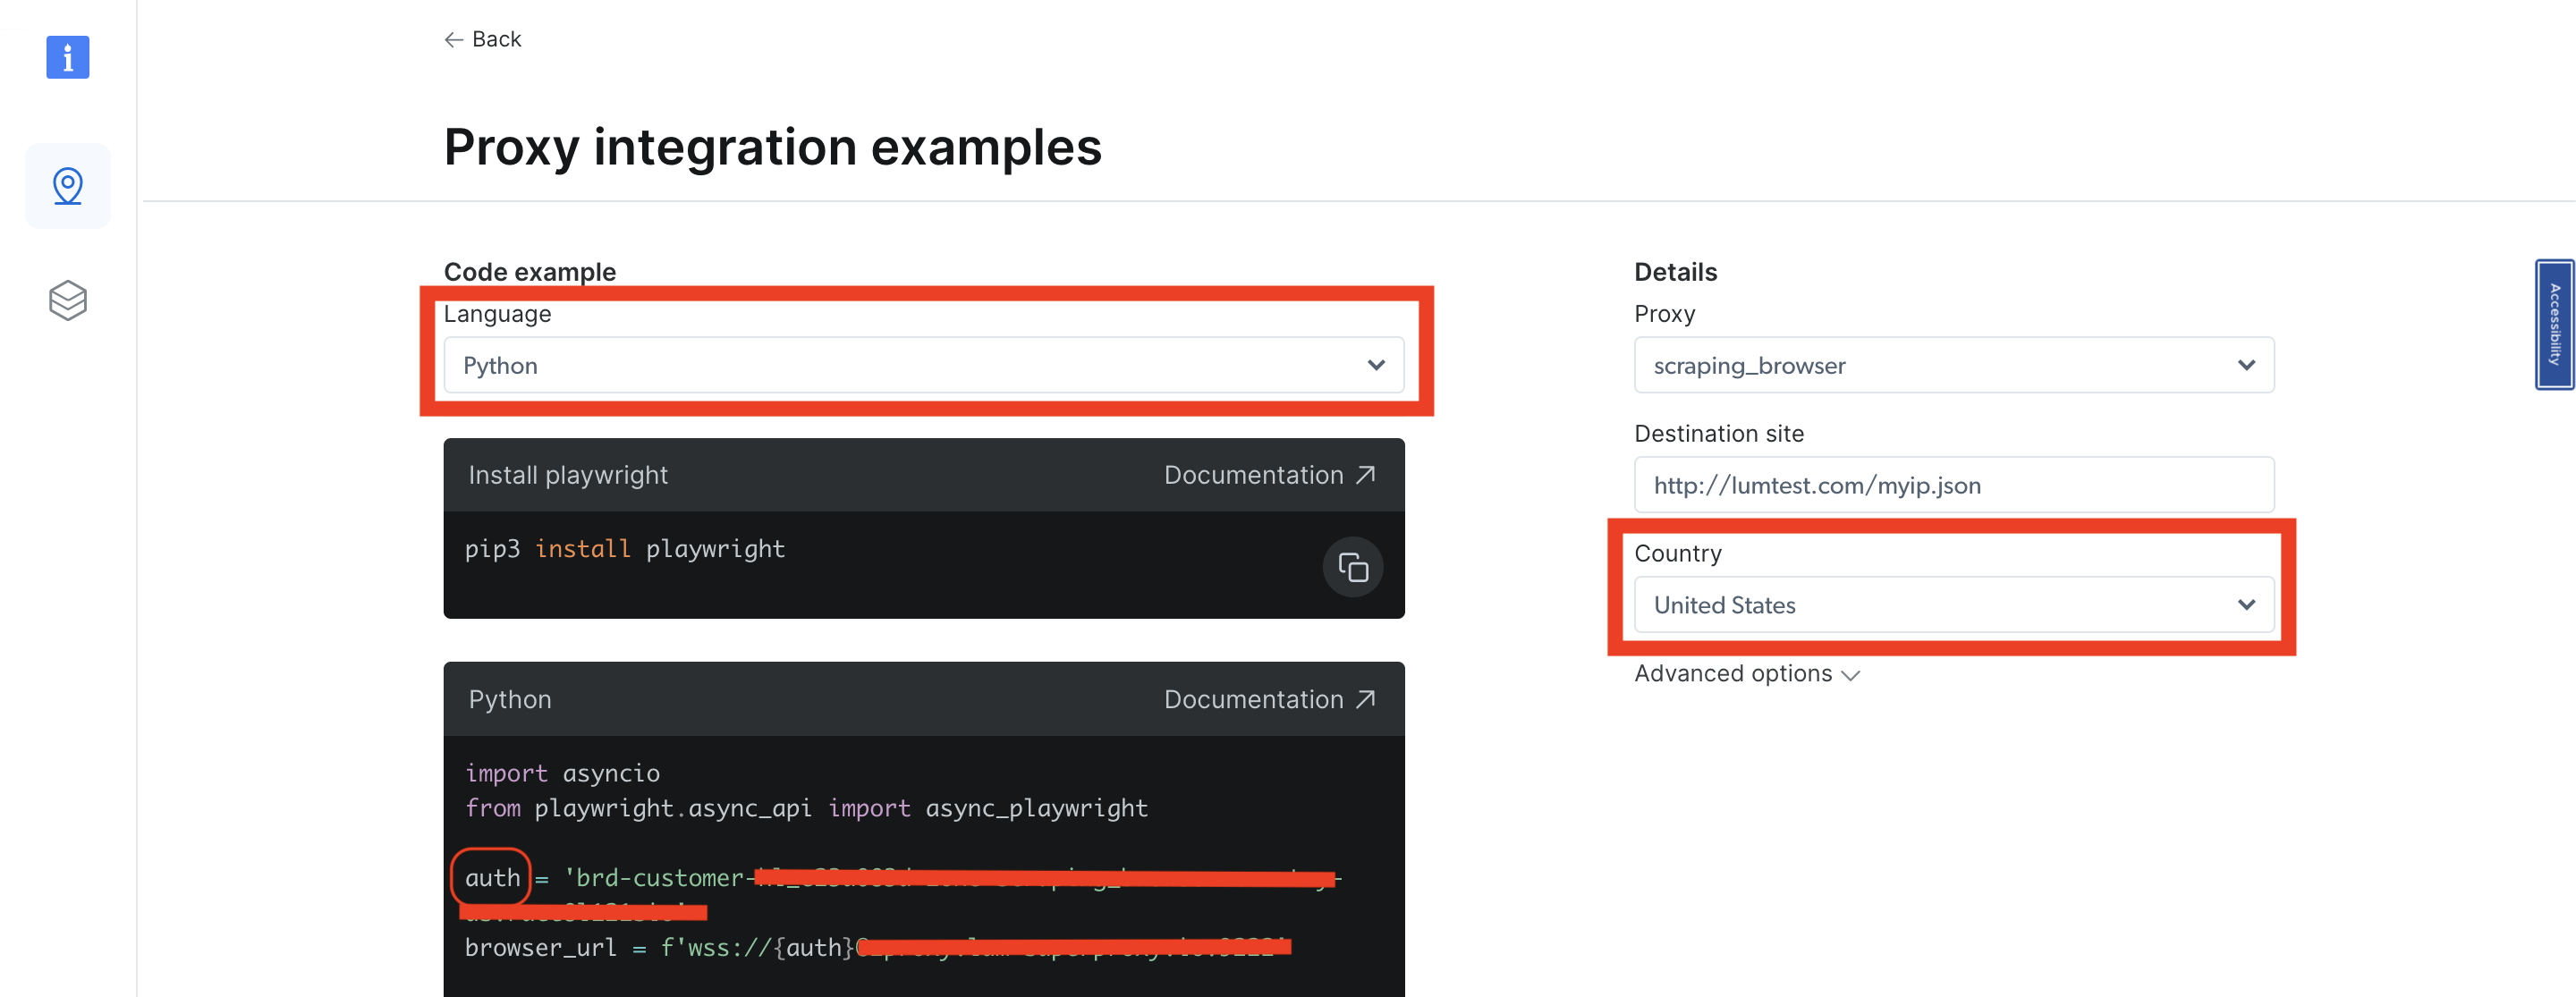Image resolution: width=2576 pixels, height=997 pixels.
Task: Click the Destination site URL input field
Action: (1953, 485)
